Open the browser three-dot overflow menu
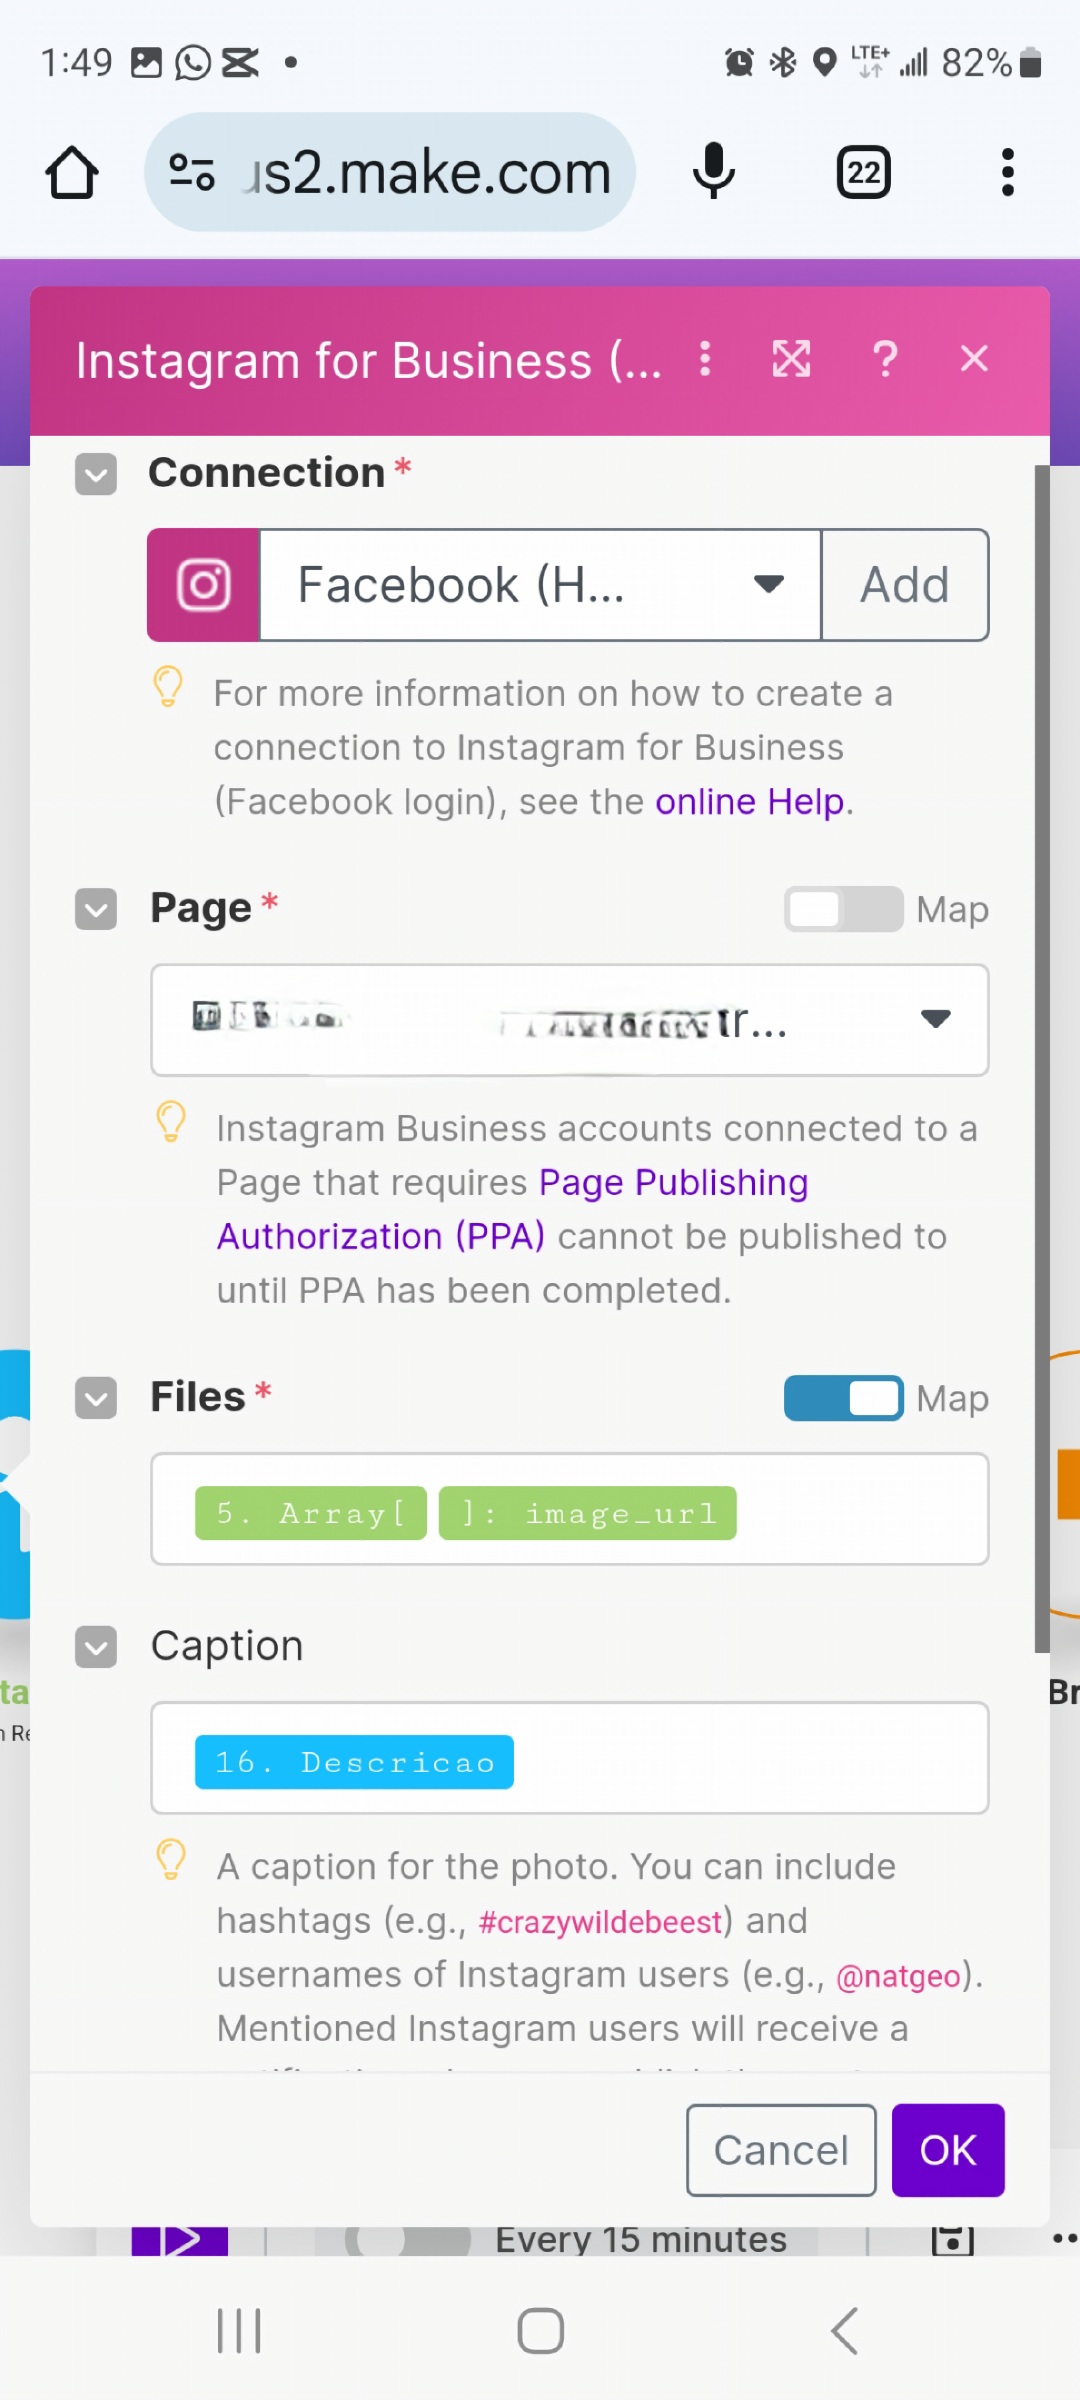The image size is (1080, 2400). click(1008, 172)
